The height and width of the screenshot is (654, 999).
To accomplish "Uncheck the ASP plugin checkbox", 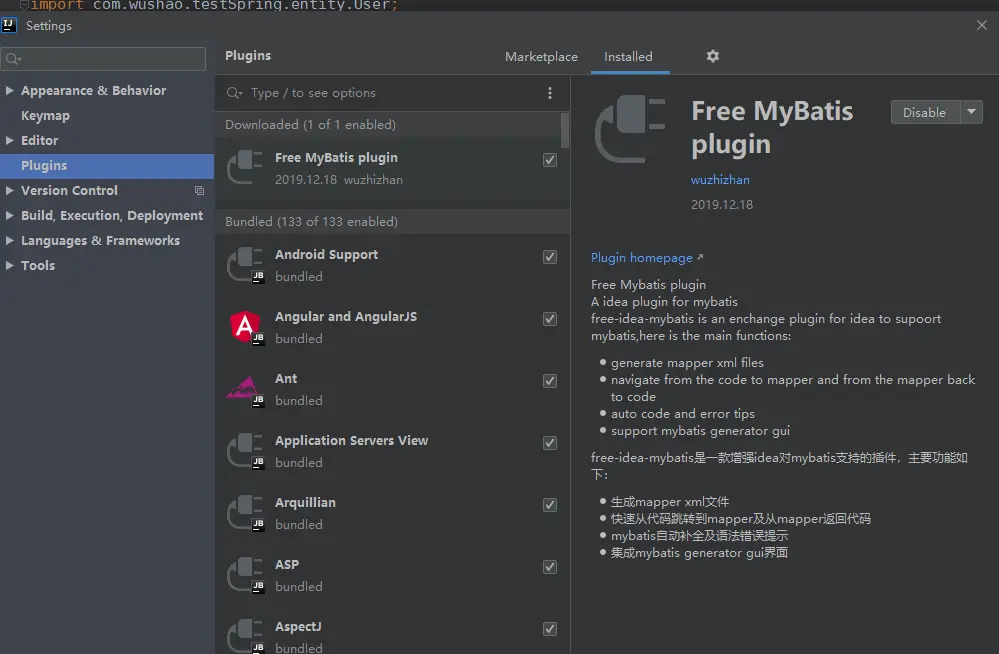I will [550, 567].
